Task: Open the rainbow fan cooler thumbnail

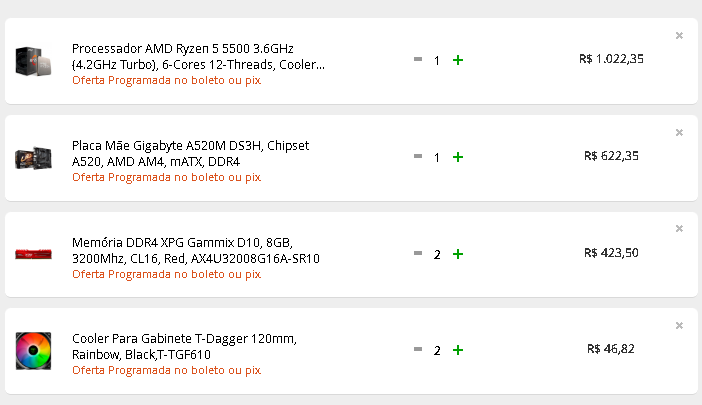Action: coord(33,351)
